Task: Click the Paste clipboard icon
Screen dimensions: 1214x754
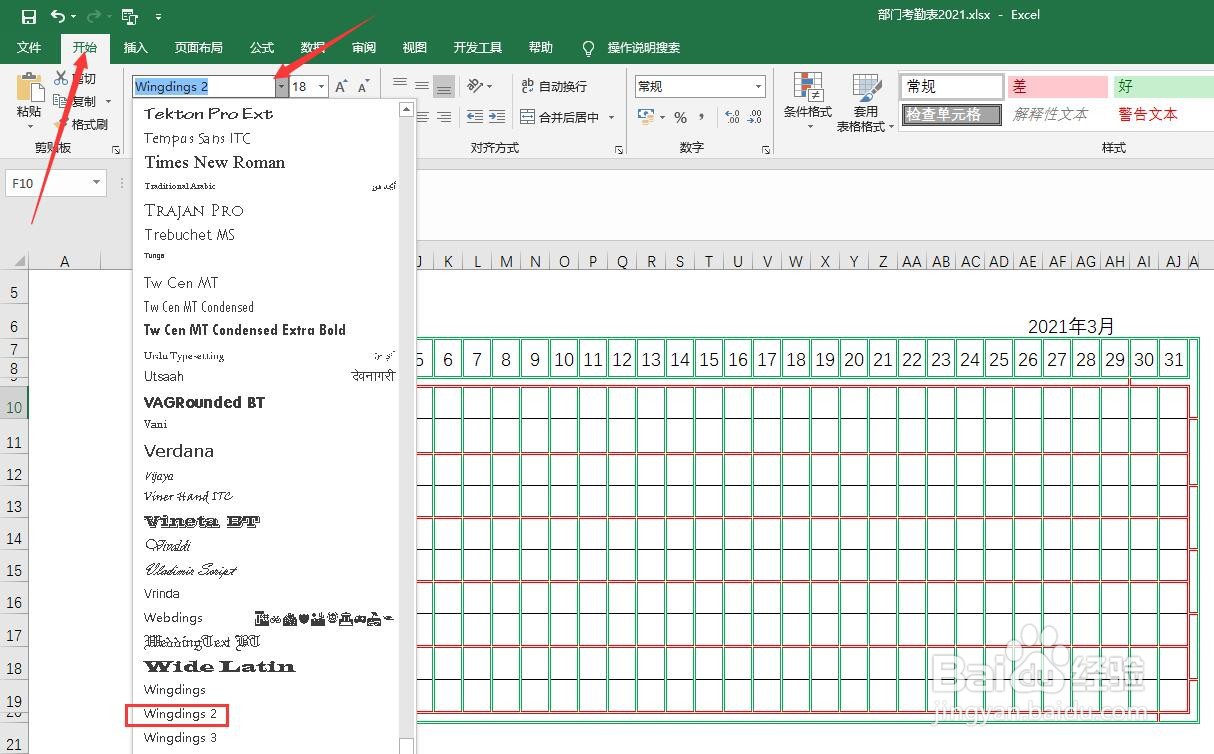Action: pos(30,87)
